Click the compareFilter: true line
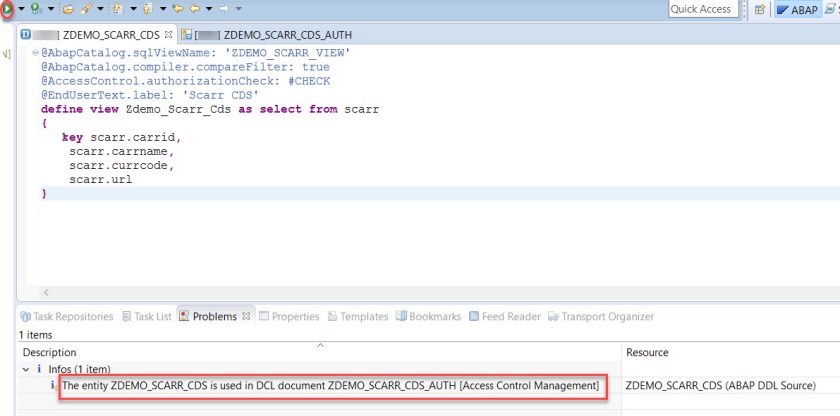 pyautogui.click(x=185, y=67)
